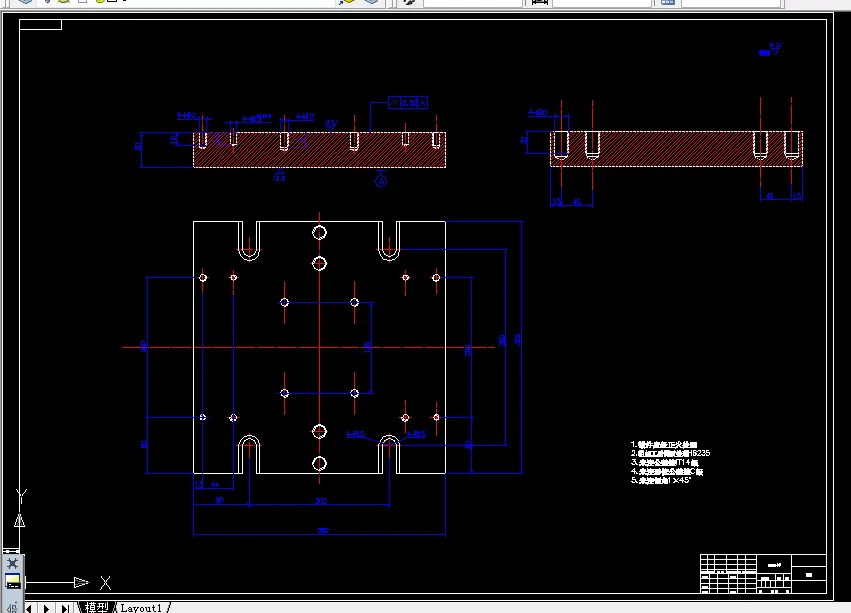Click the window icon below Explode

pos(12,582)
